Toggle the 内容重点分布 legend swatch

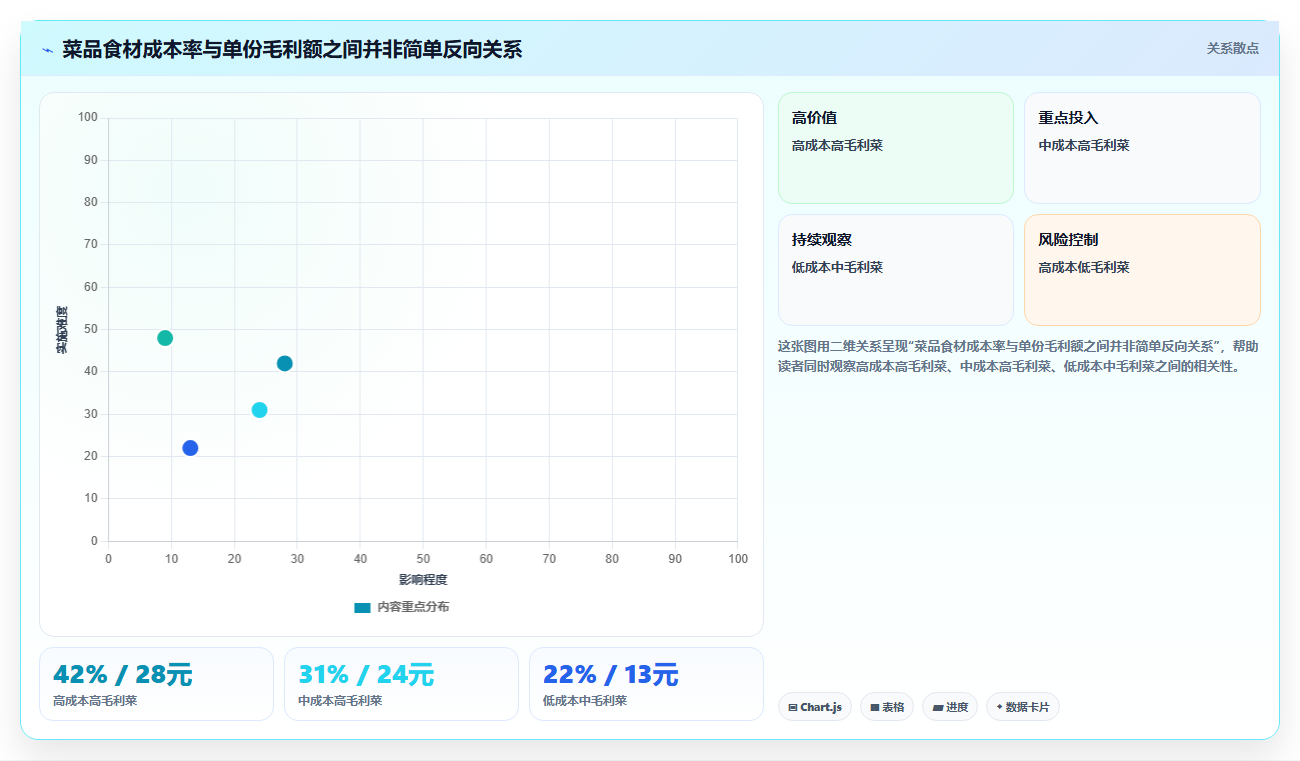[x=362, y=607]
